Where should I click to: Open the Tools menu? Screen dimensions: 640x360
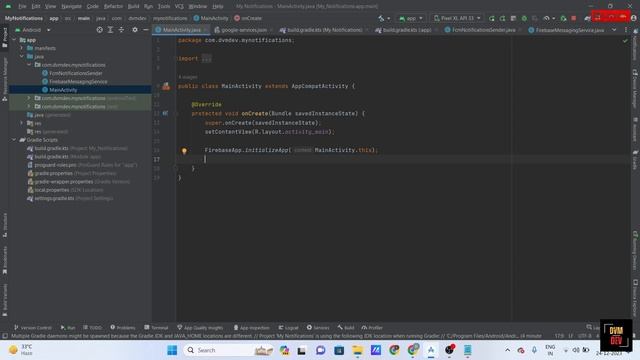(164, 6)
